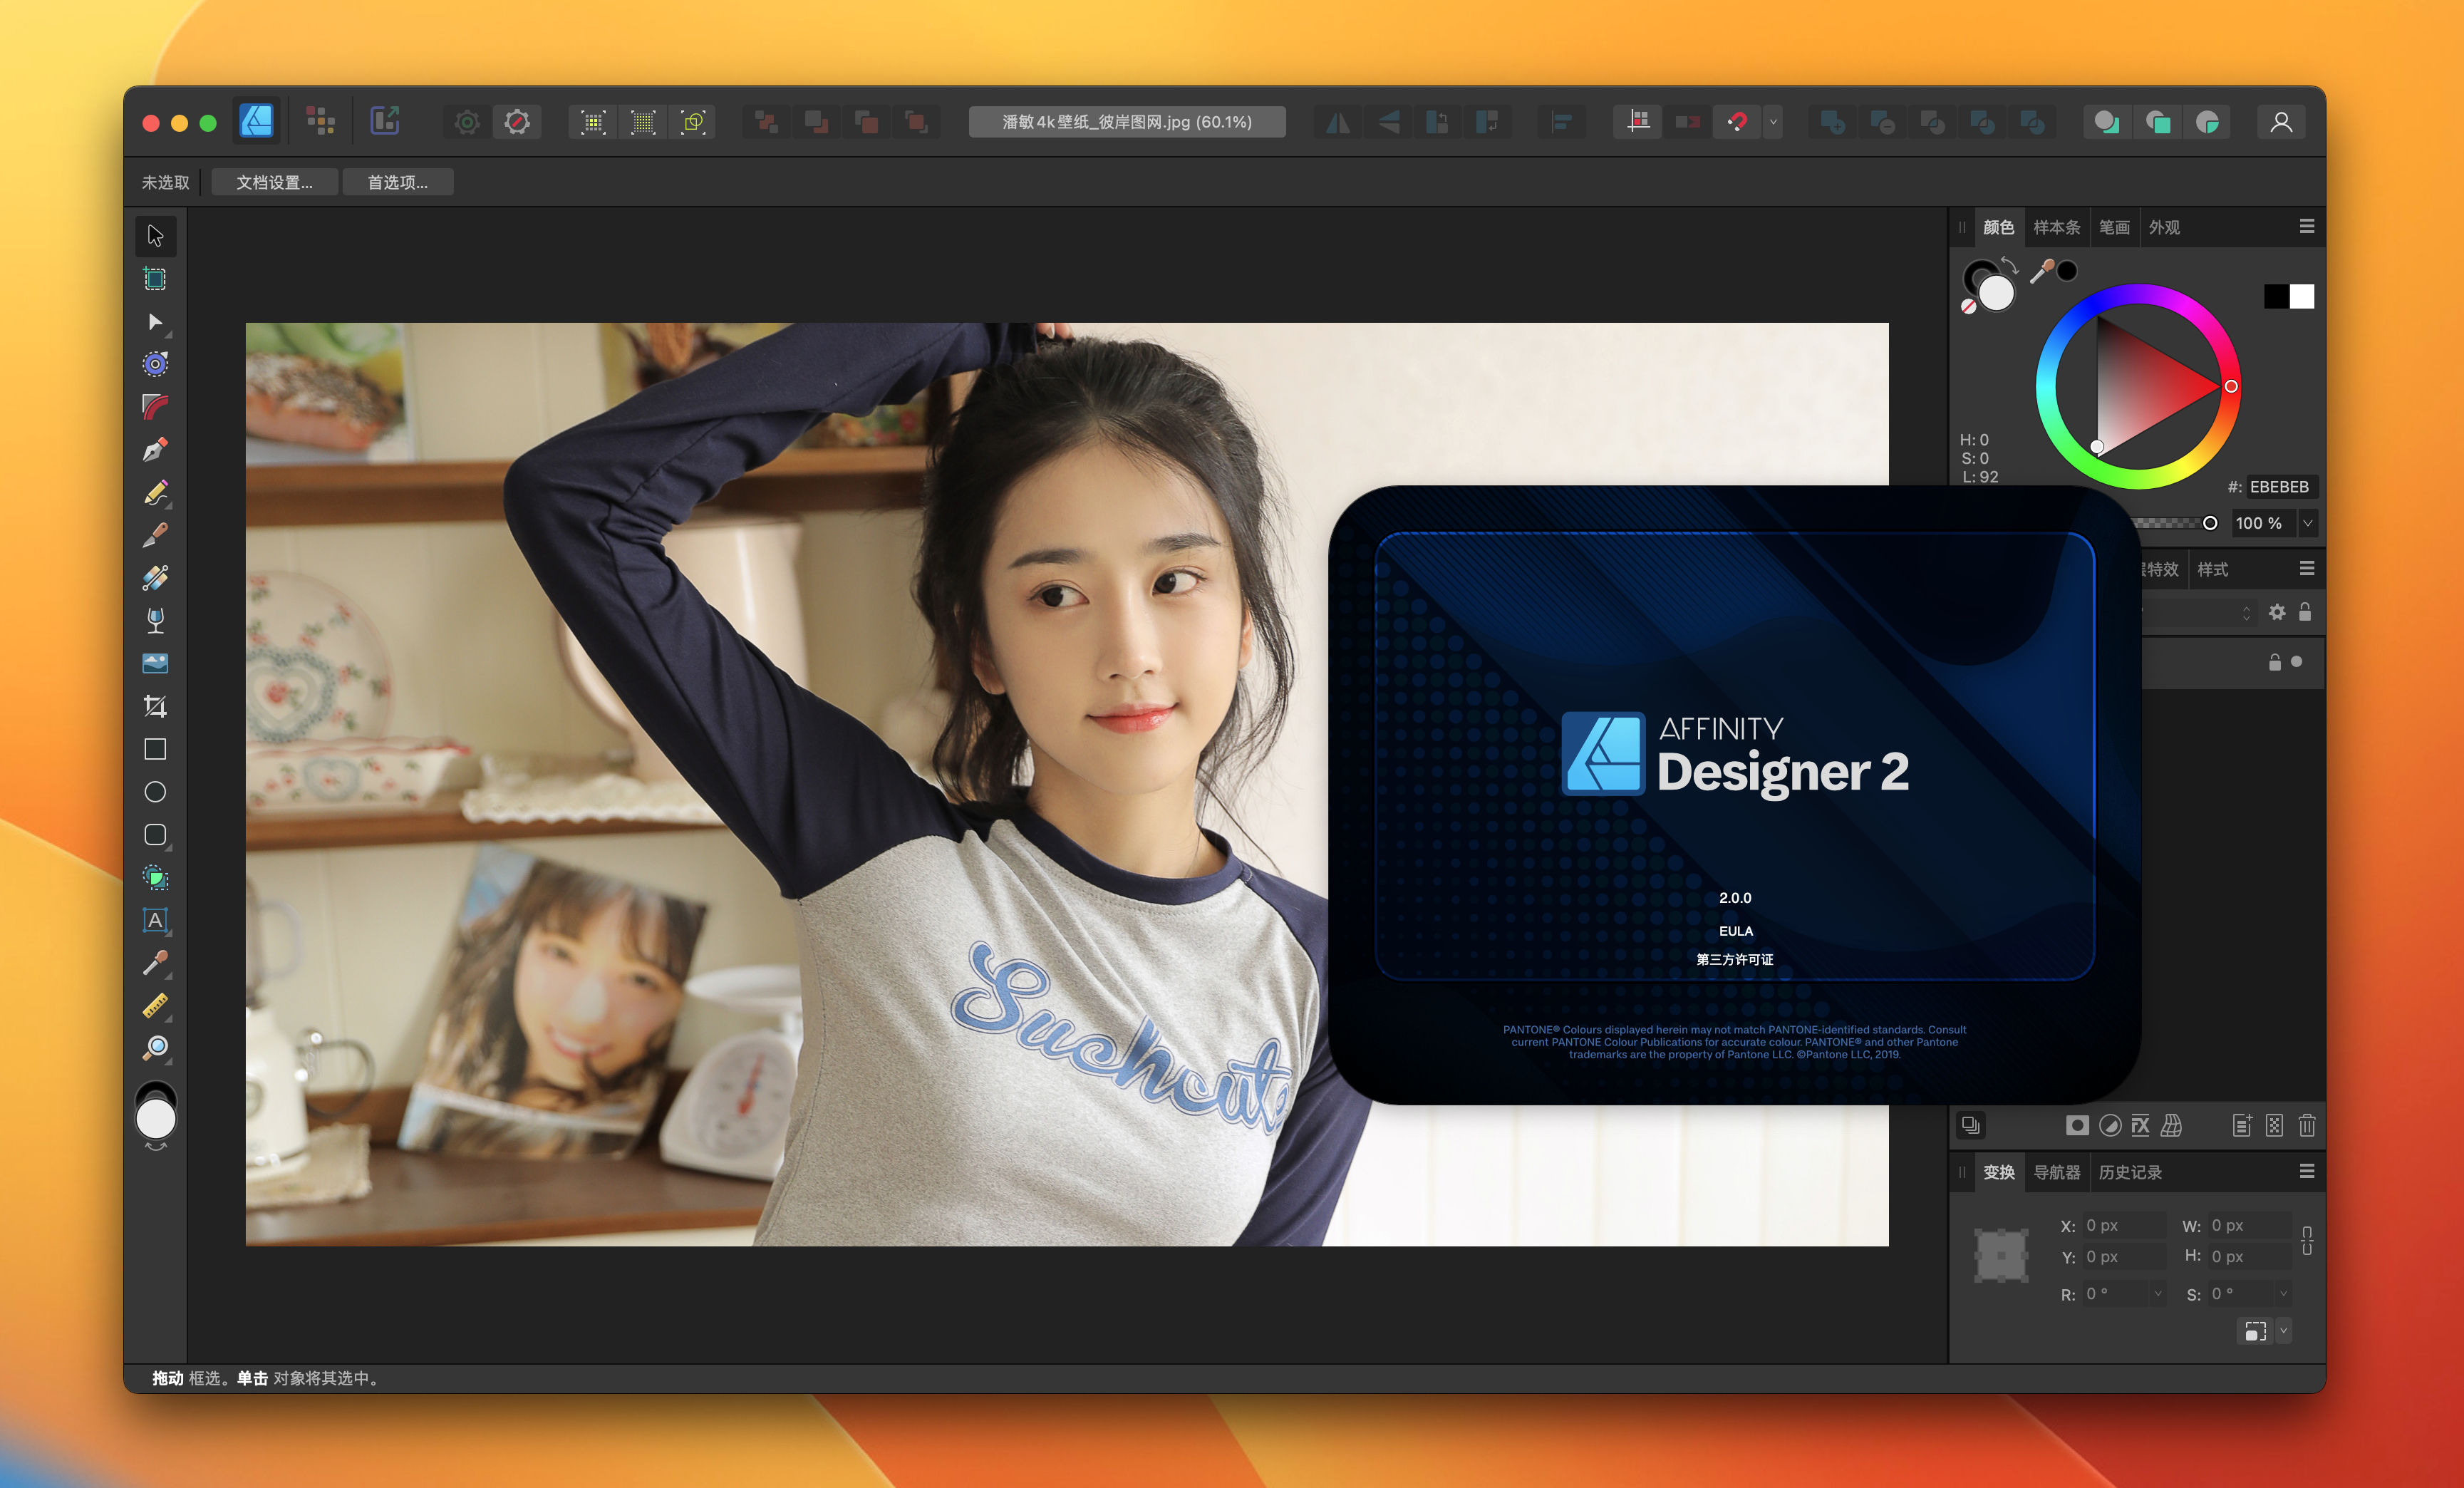The image size is (2464, 1488).
Task: Select the Pencil tool
Action: (x=155, y=493)
